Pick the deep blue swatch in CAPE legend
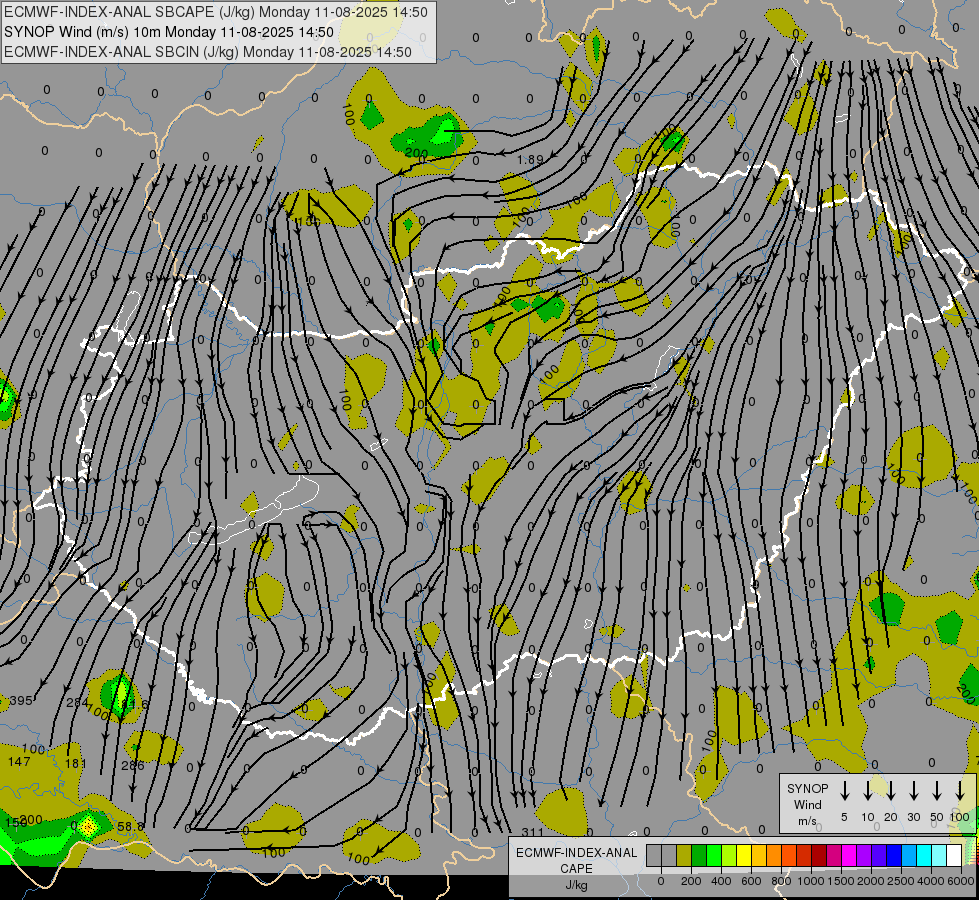This screenshot has width=979, height=900. pyautogui.click(x=894, y=855)
